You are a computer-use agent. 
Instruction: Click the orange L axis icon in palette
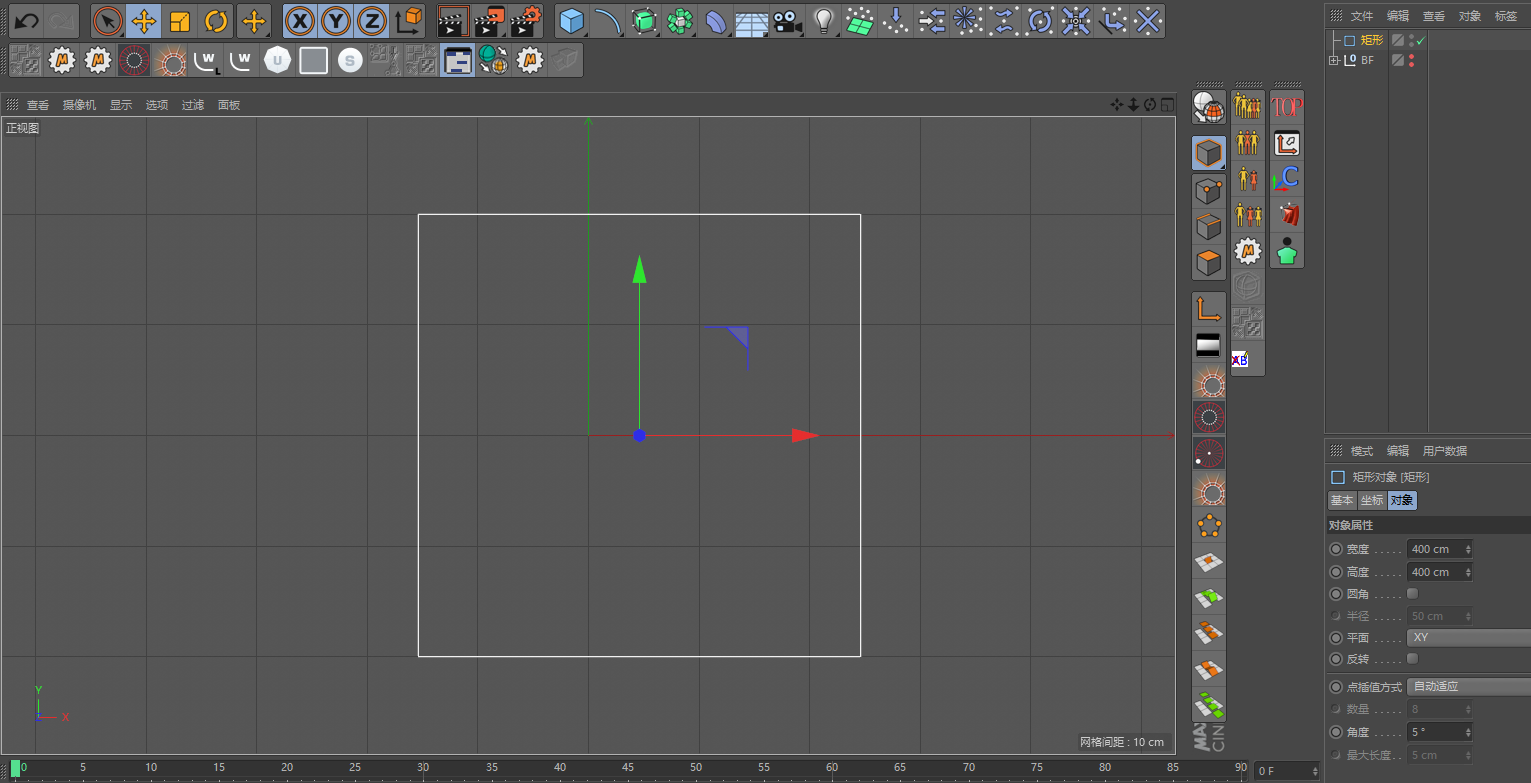click(x=1209, y=310)
